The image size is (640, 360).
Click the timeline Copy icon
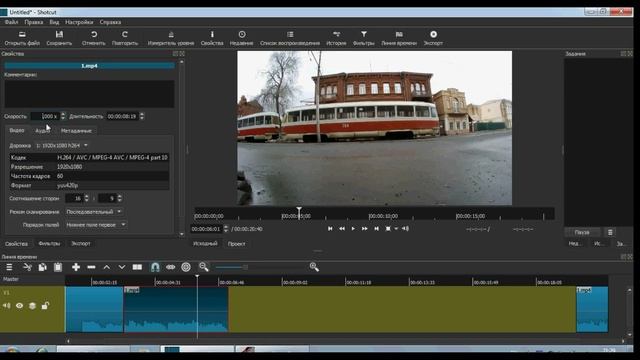click(x=42, y=267)
